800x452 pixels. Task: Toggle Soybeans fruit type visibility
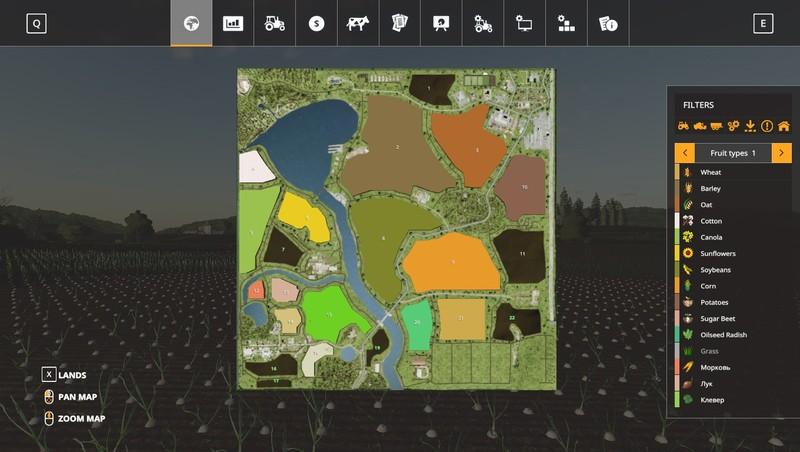pyautogui.click(x=733, y=270)
